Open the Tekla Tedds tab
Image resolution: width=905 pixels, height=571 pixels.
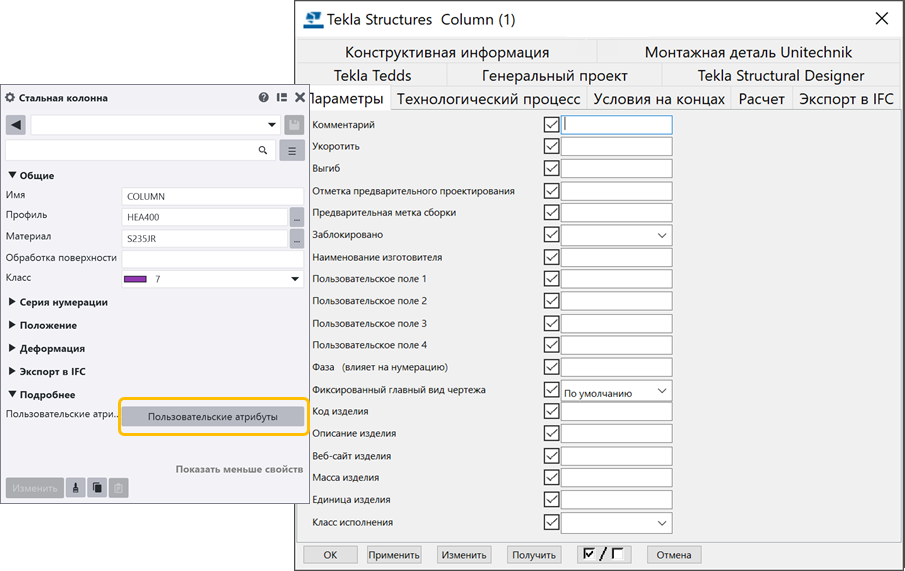[x=372, y=75]
